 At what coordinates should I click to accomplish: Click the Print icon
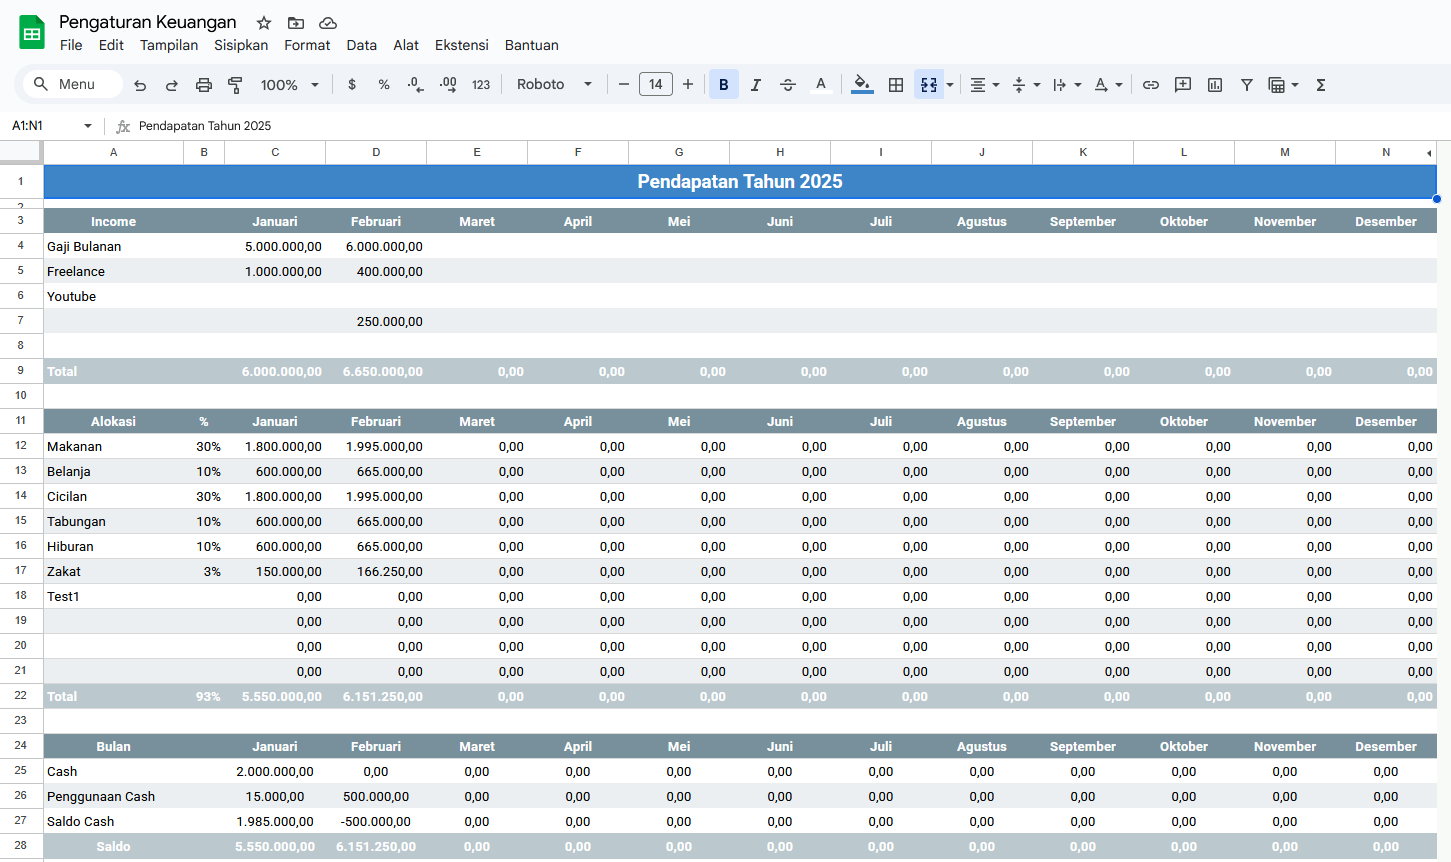click(x=204, y=85)
